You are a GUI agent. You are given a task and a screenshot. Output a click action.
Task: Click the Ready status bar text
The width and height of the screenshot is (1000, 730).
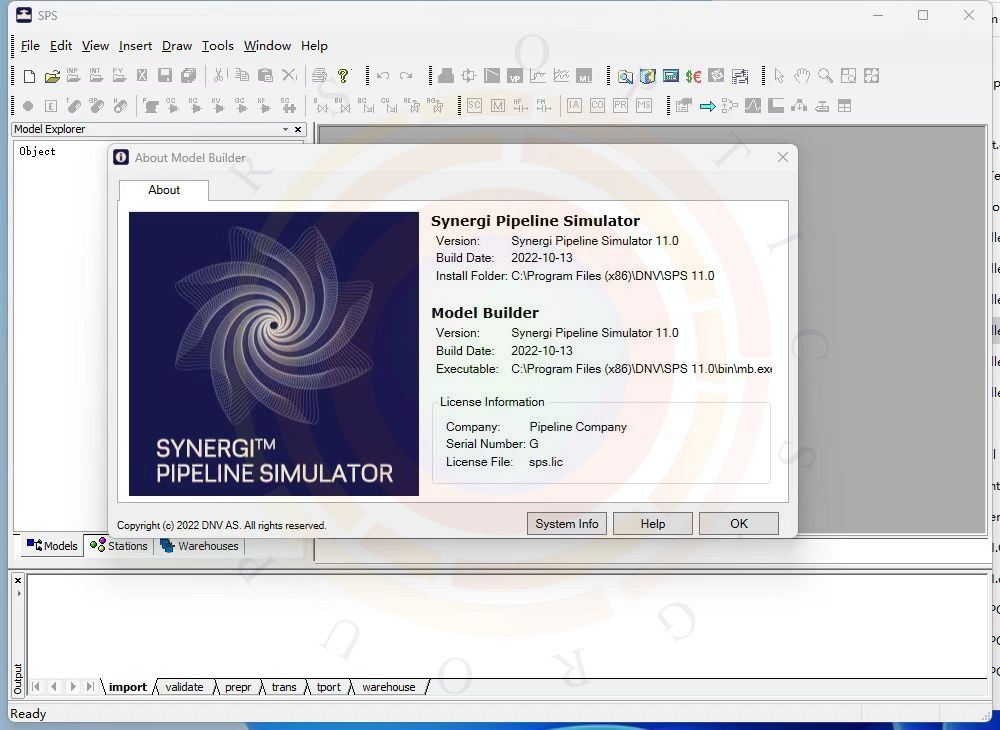point(28,713)
